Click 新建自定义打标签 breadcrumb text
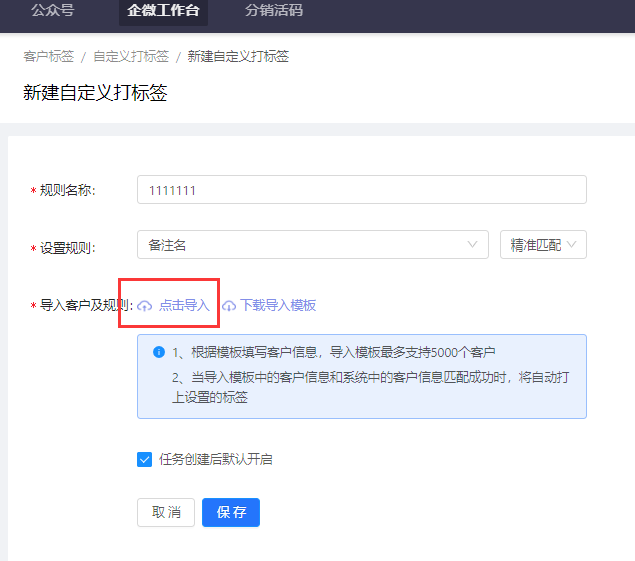635x561 pixels. coord(238,56)
